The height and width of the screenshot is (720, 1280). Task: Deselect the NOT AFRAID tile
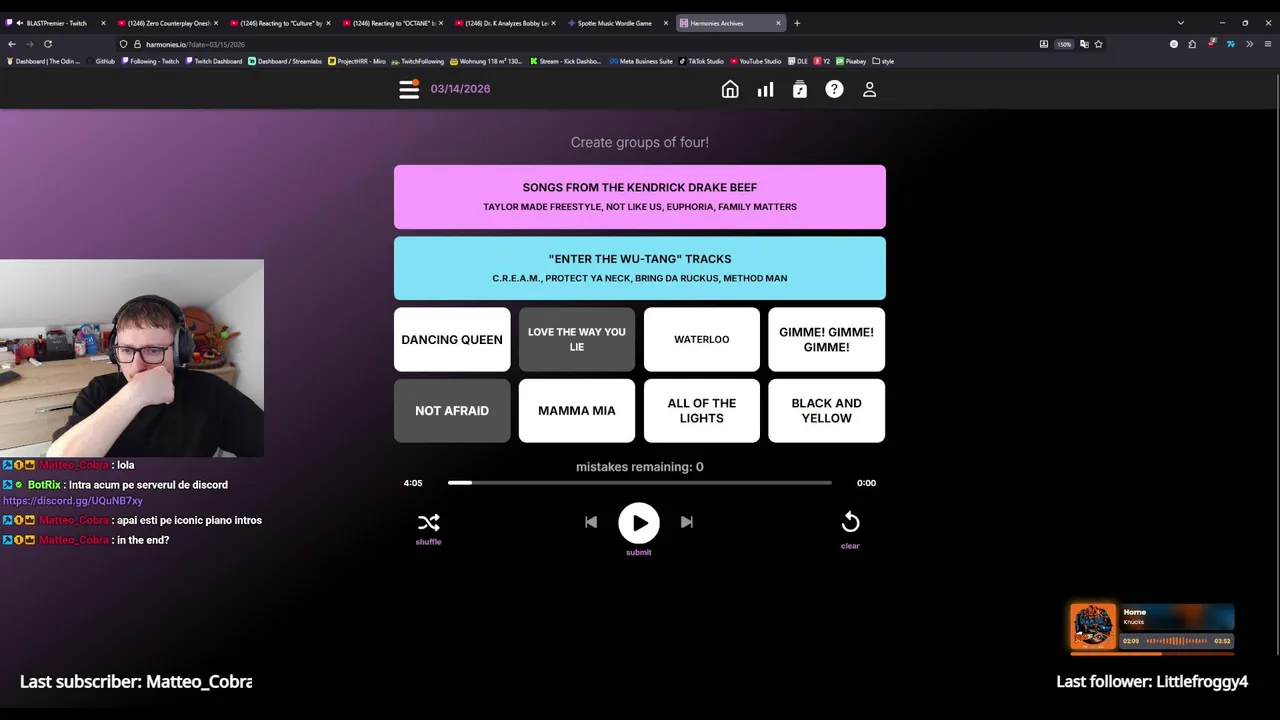(452, 411)
